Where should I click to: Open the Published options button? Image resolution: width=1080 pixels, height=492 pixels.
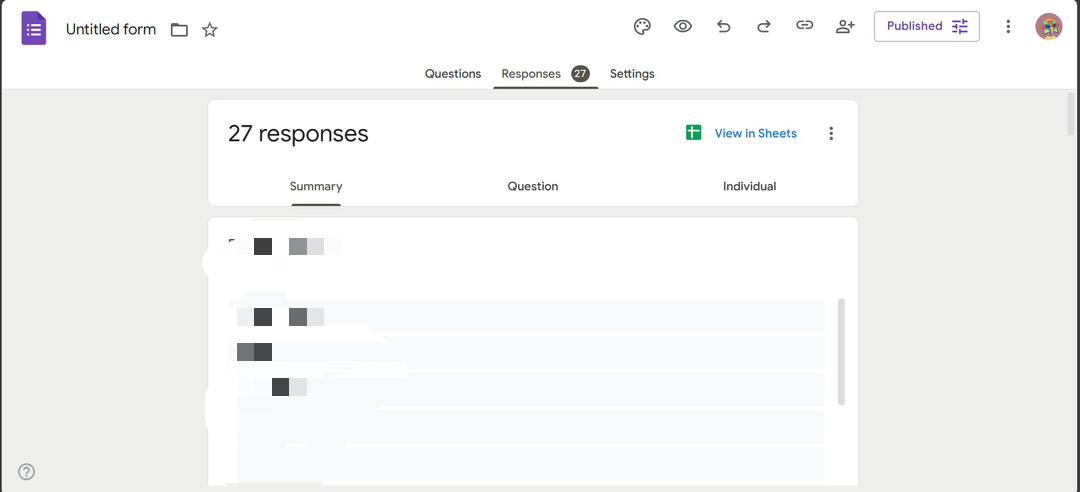pyautogui.click(x=926, y=26)
